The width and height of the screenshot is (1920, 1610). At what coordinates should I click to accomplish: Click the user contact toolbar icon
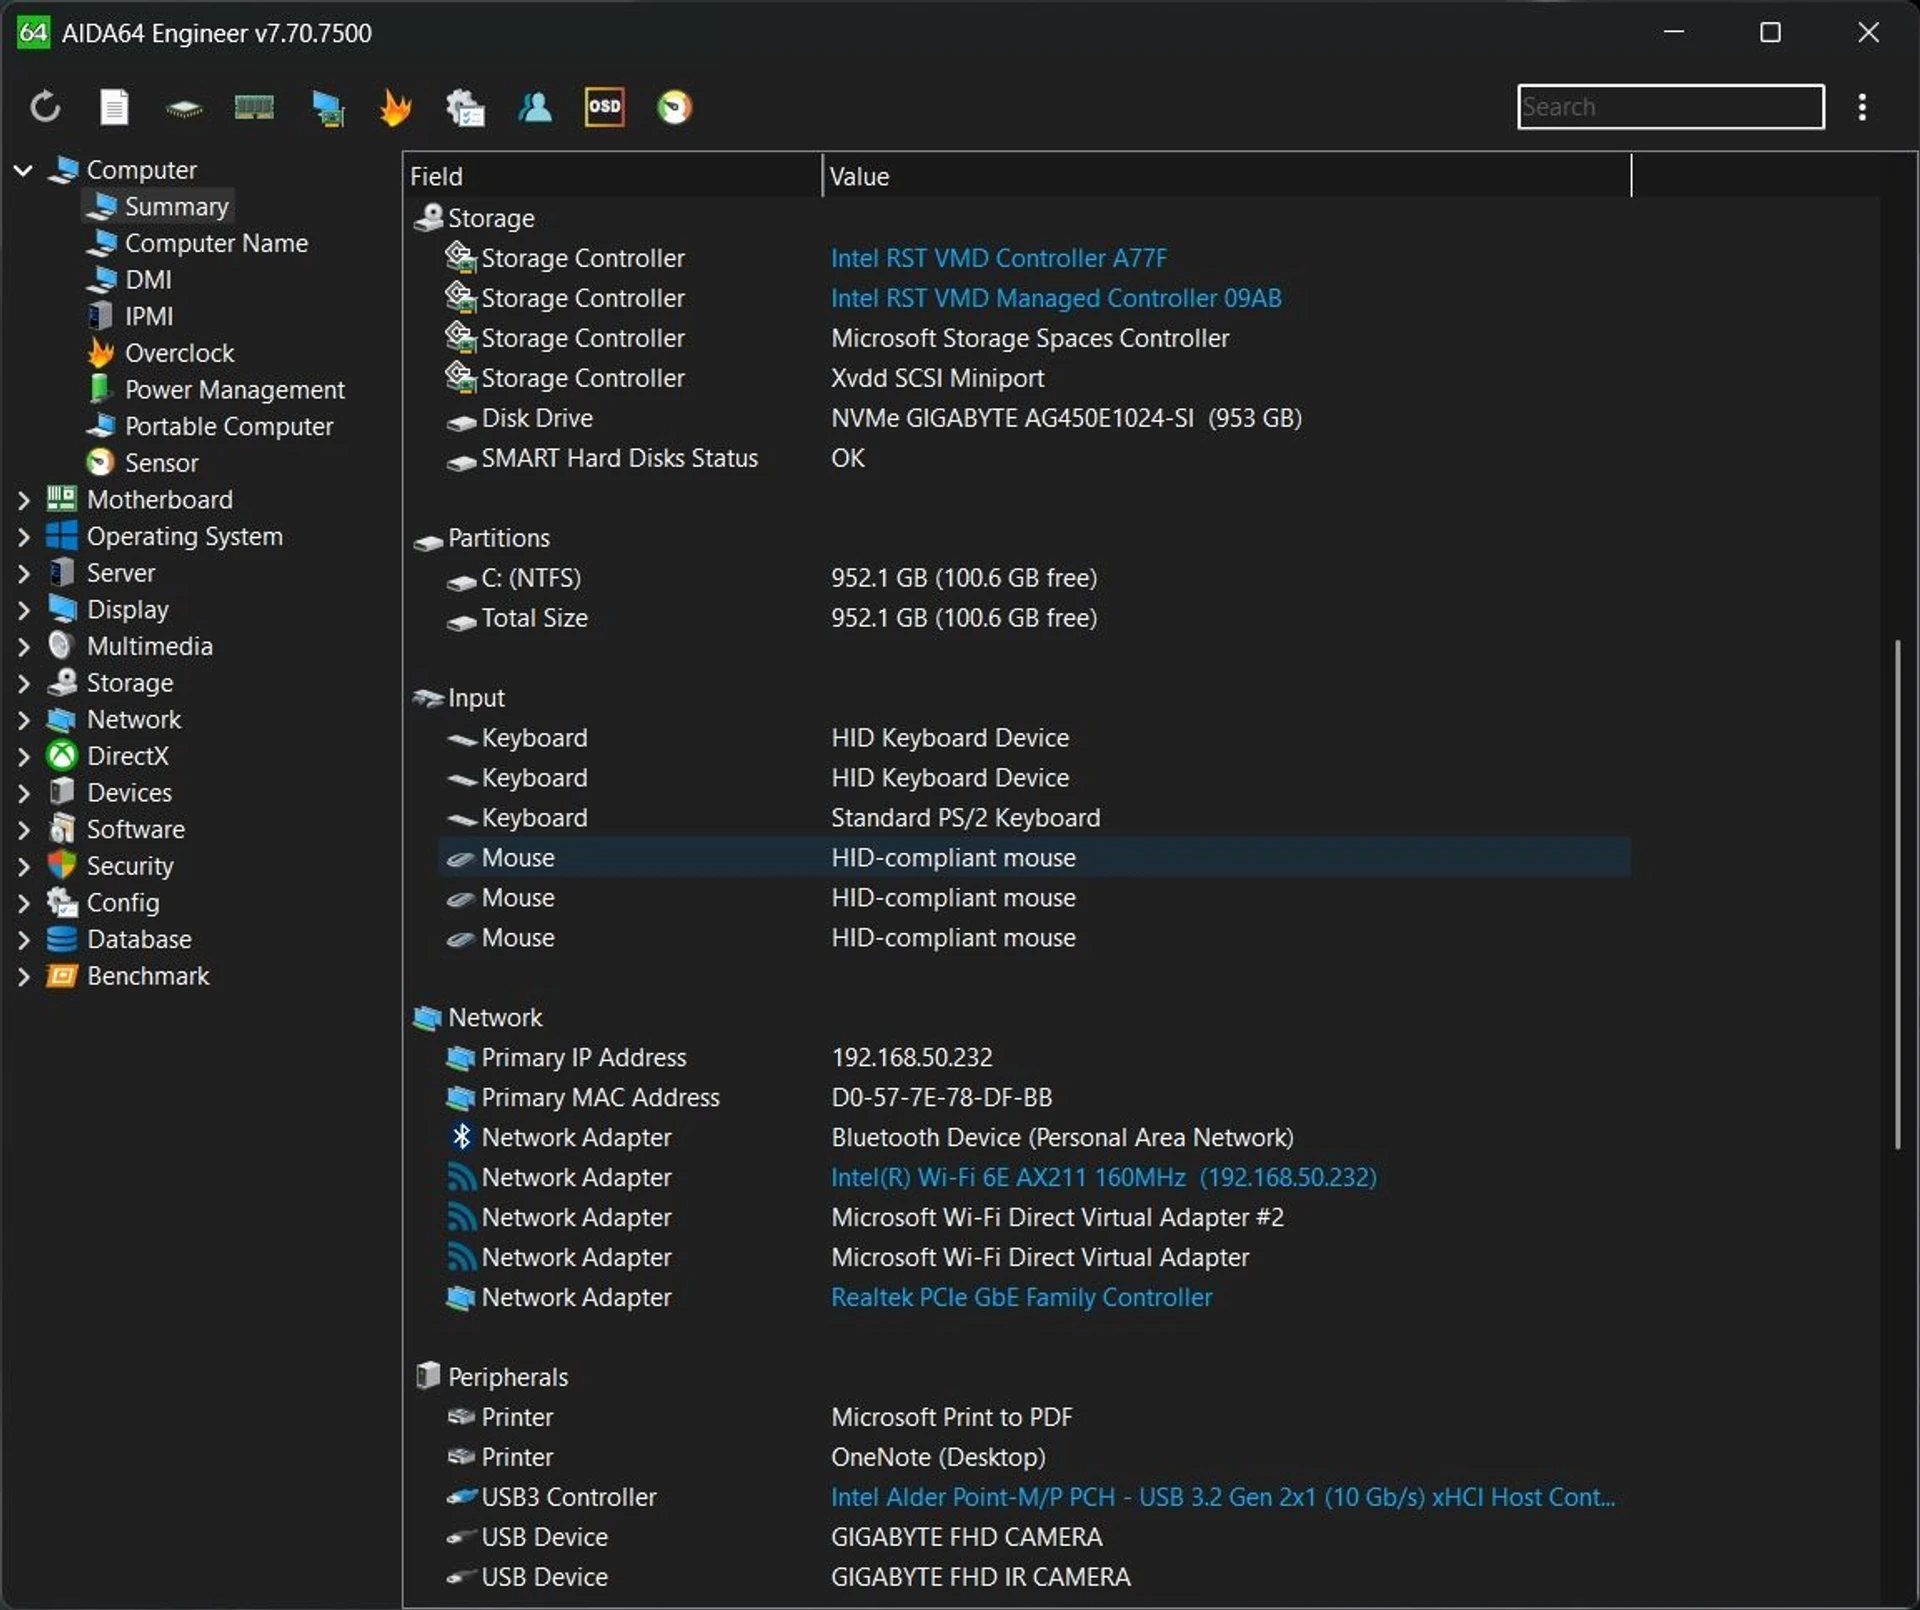pos(535,107)
